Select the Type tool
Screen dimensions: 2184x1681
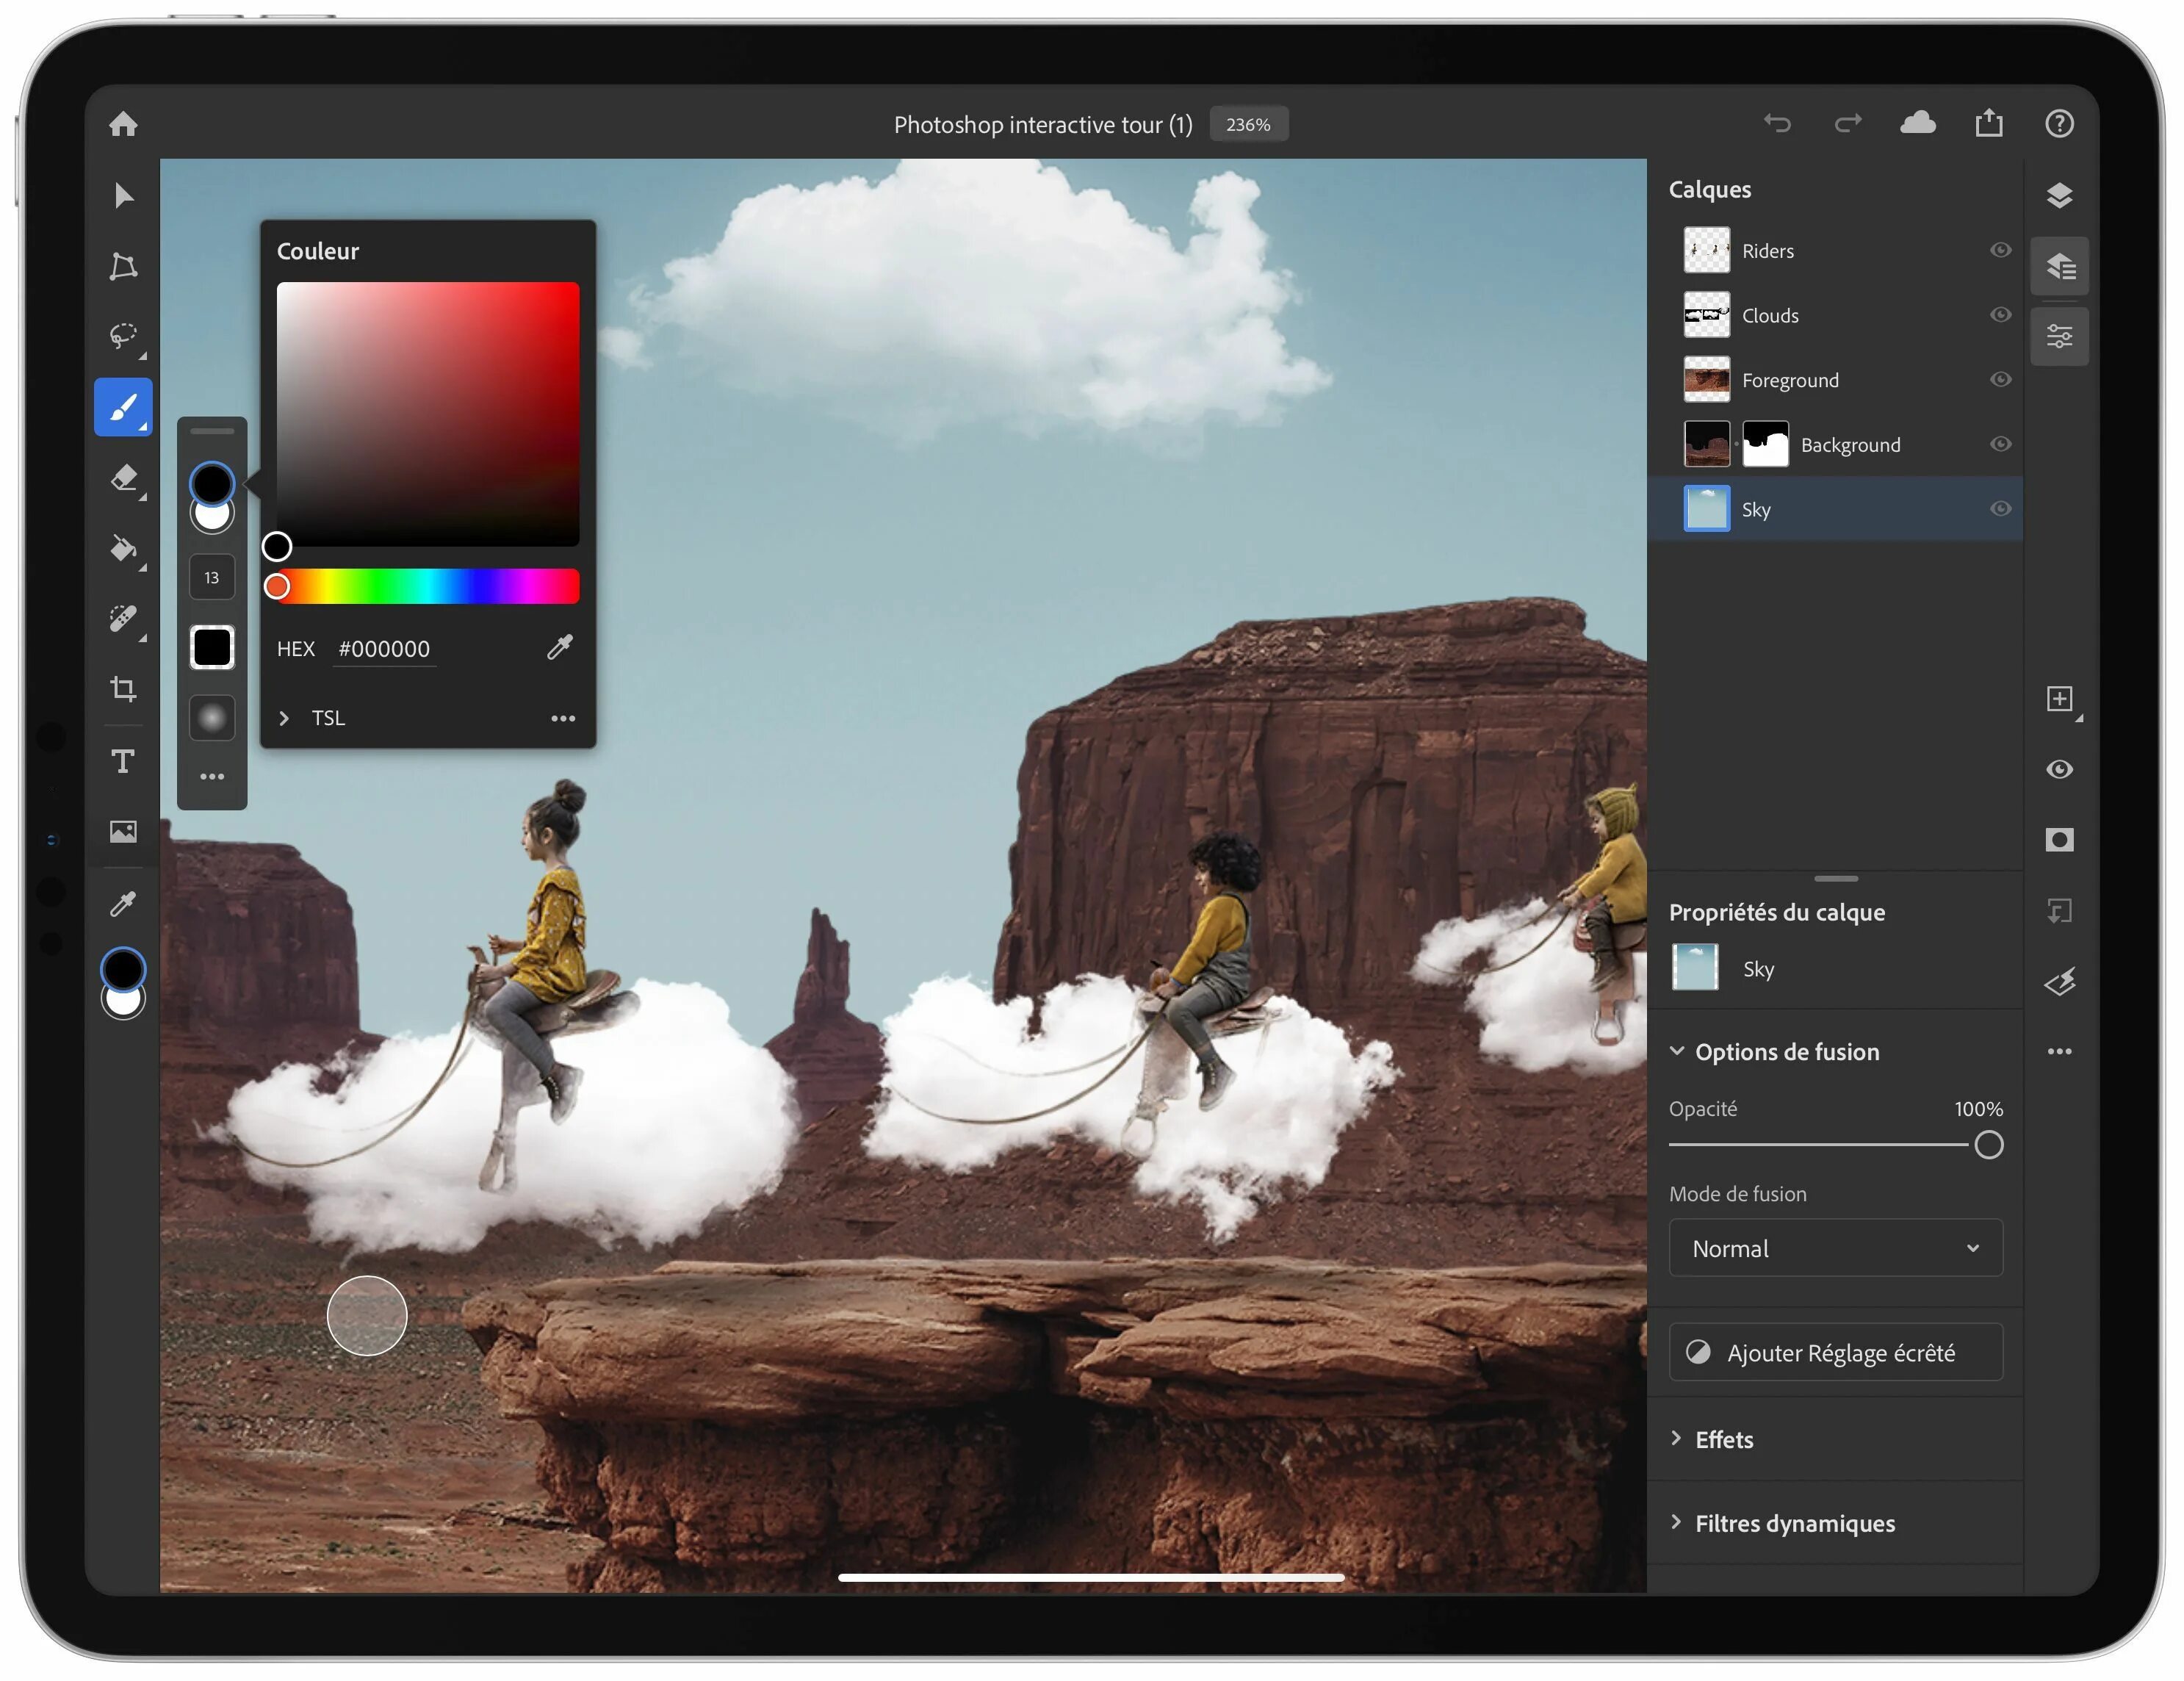pos(123,761)
